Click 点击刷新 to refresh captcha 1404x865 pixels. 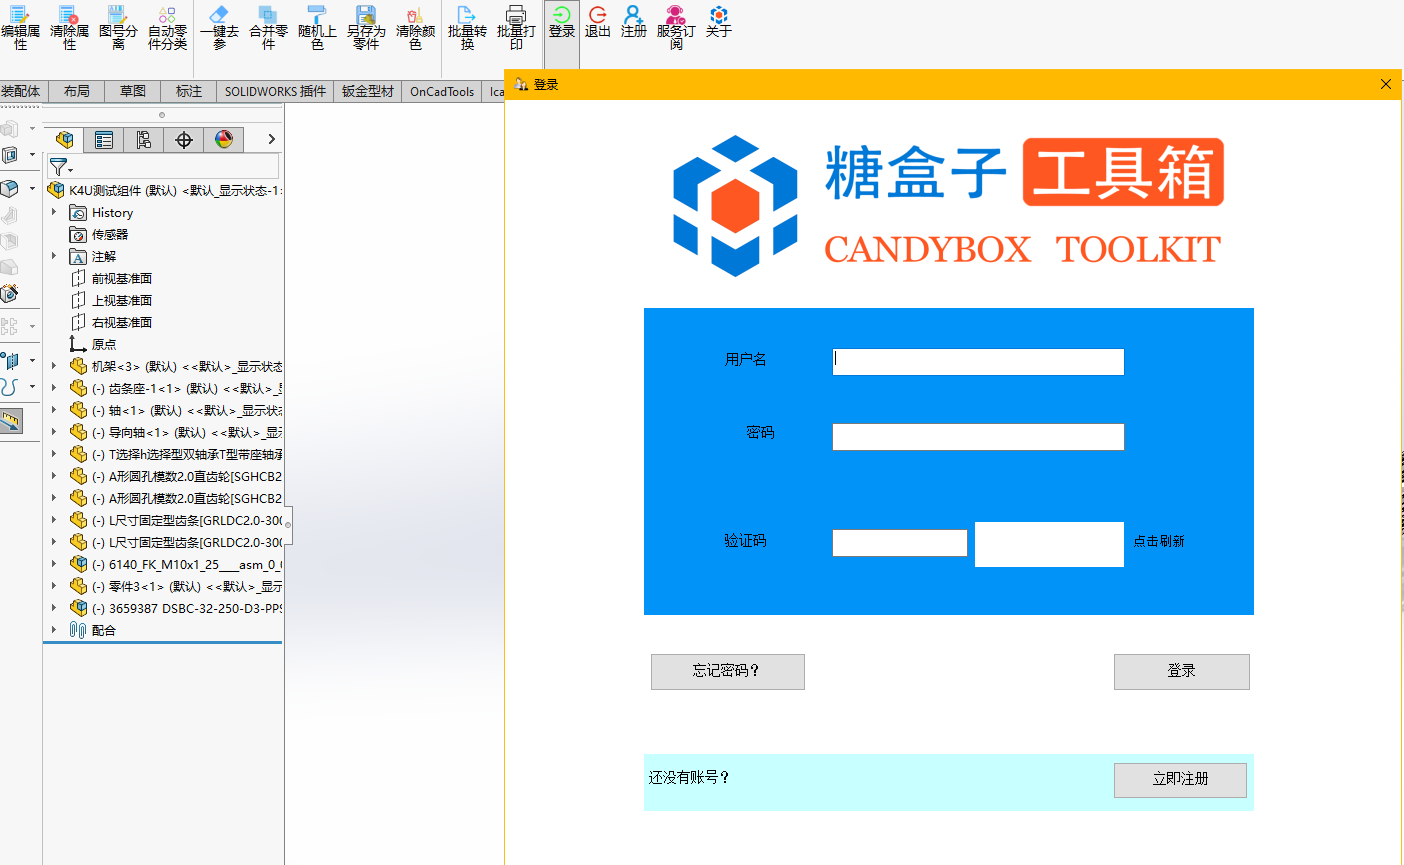(x=1159, y=542)
